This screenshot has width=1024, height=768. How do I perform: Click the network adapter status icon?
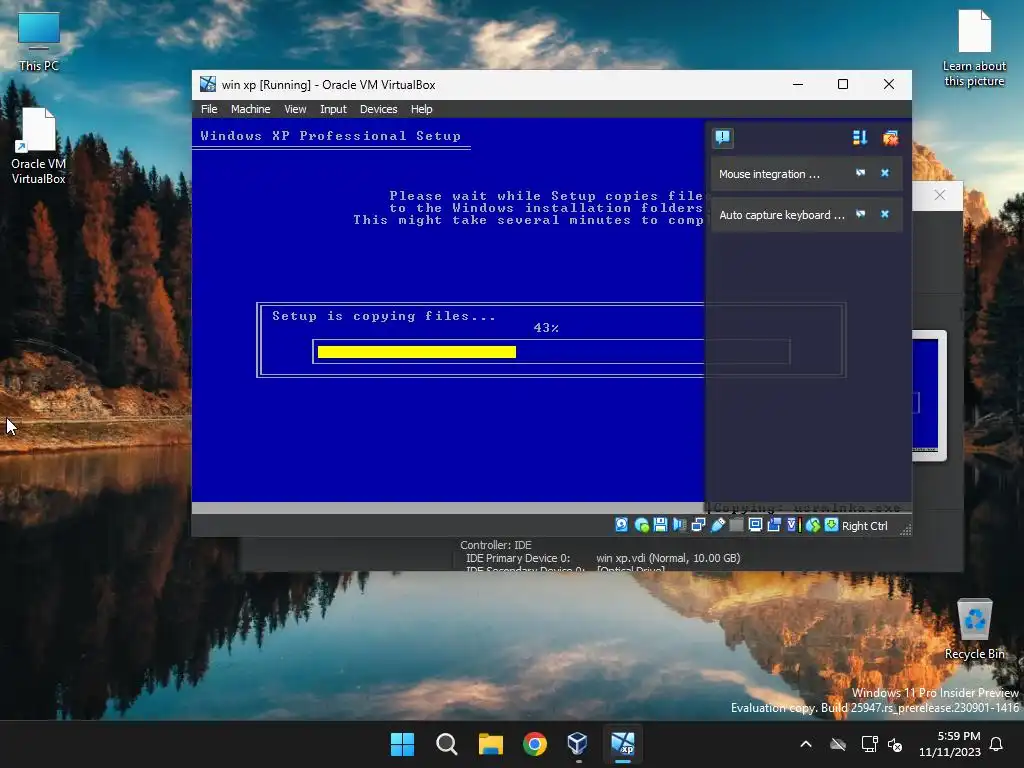click(698, 525)
